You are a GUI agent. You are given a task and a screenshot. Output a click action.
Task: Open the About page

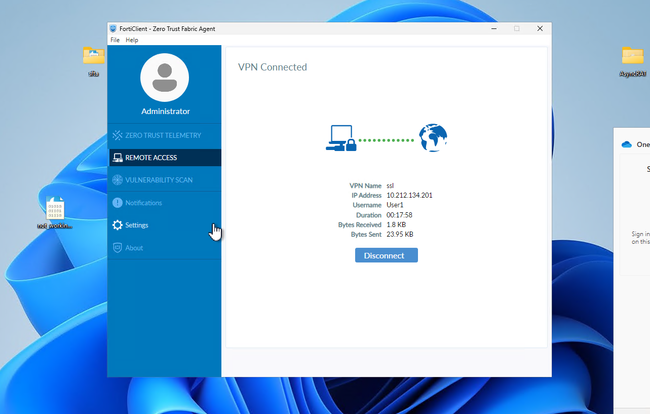coord(164,248)
